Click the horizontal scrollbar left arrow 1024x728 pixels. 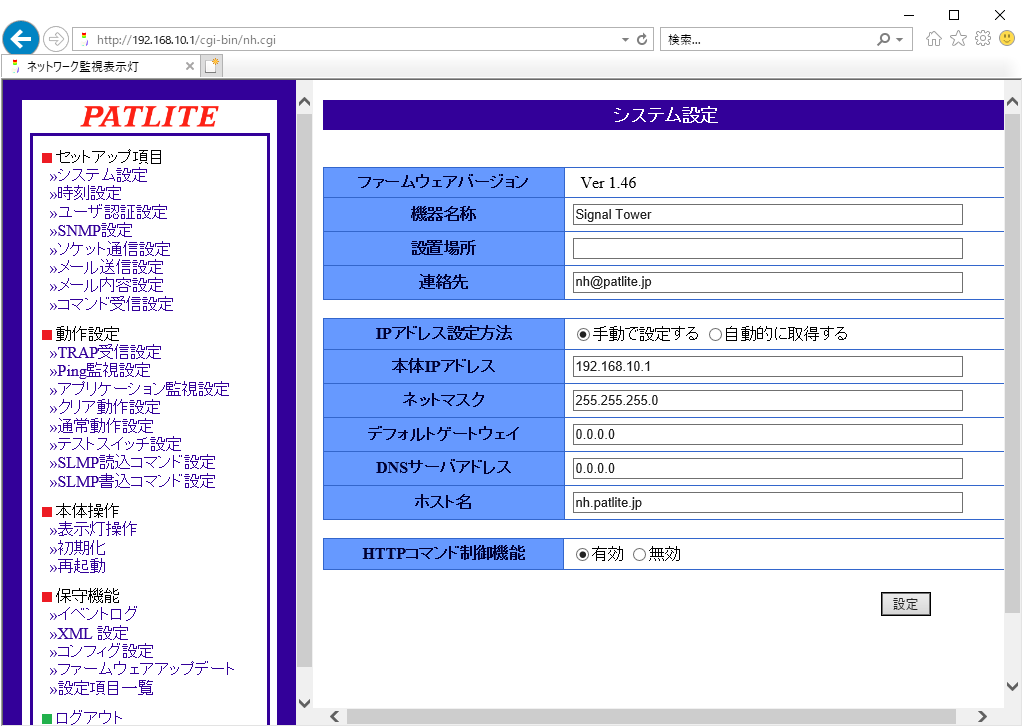[334, 717]
